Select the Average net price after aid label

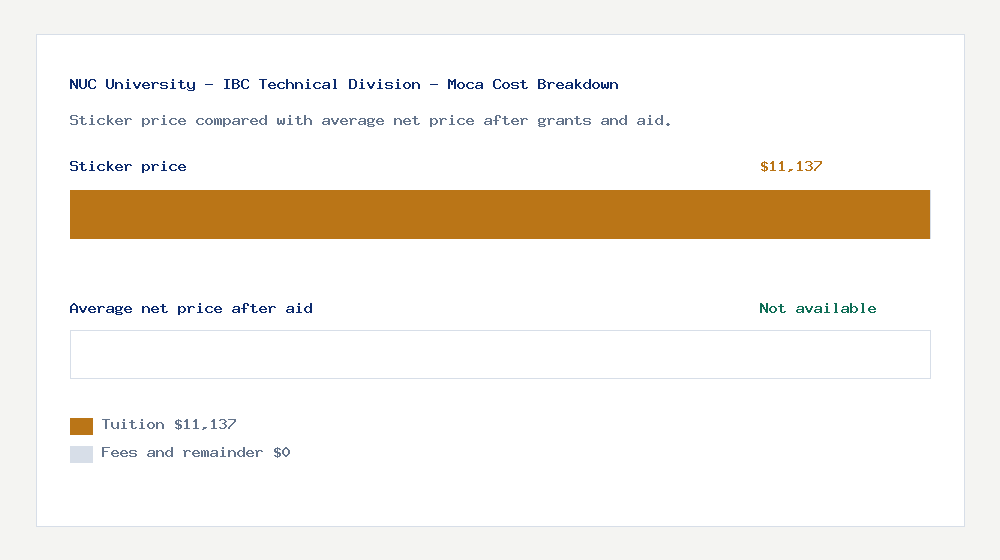pyautogui.click(x=191, y=309)
